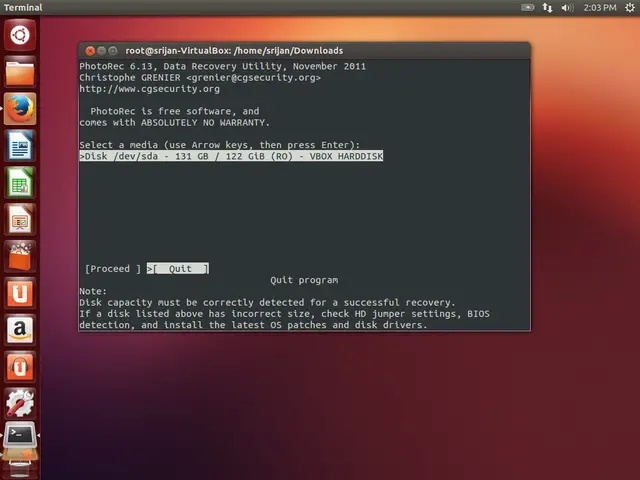Image resolution: width=640 pixels, height=480 pixels.
Task: Open LibreOffice Impress presentation launcher
Action: pos(20,220)
